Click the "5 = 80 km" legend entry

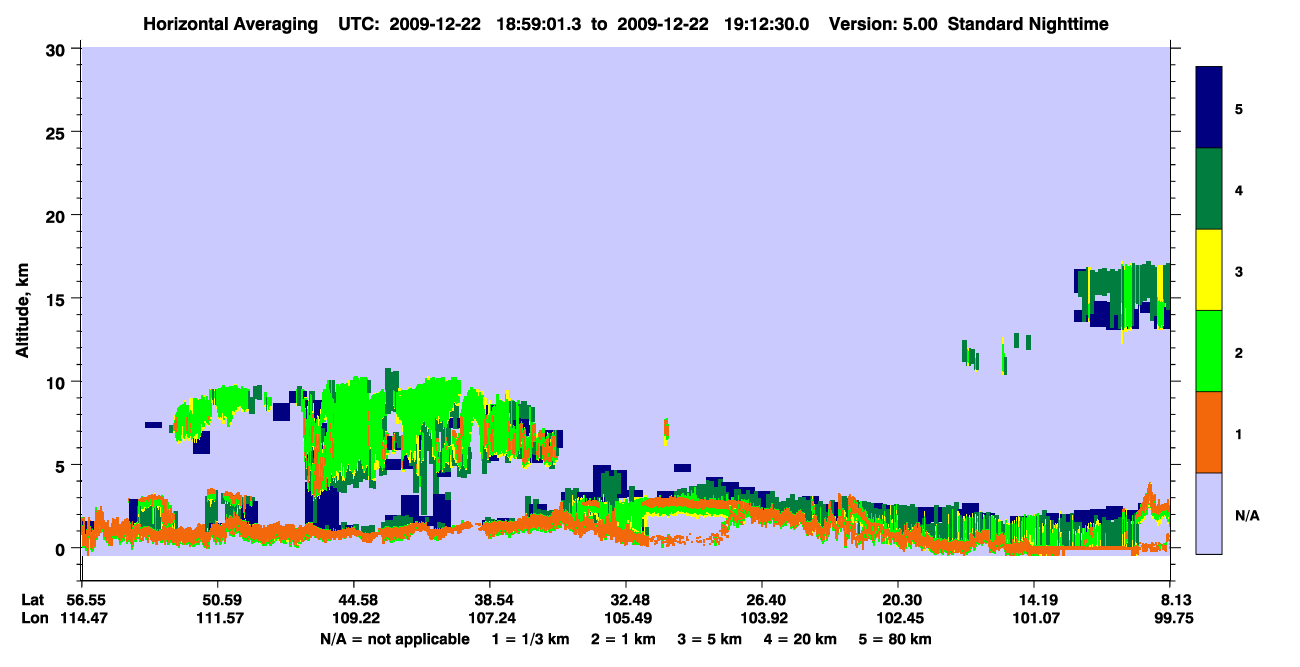896,639
